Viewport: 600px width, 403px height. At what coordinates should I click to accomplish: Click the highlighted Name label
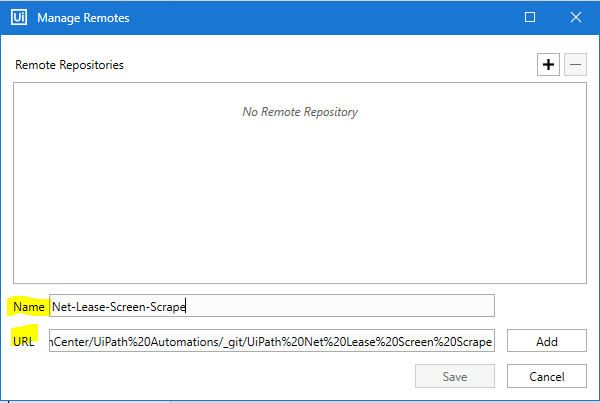[29, 307]
